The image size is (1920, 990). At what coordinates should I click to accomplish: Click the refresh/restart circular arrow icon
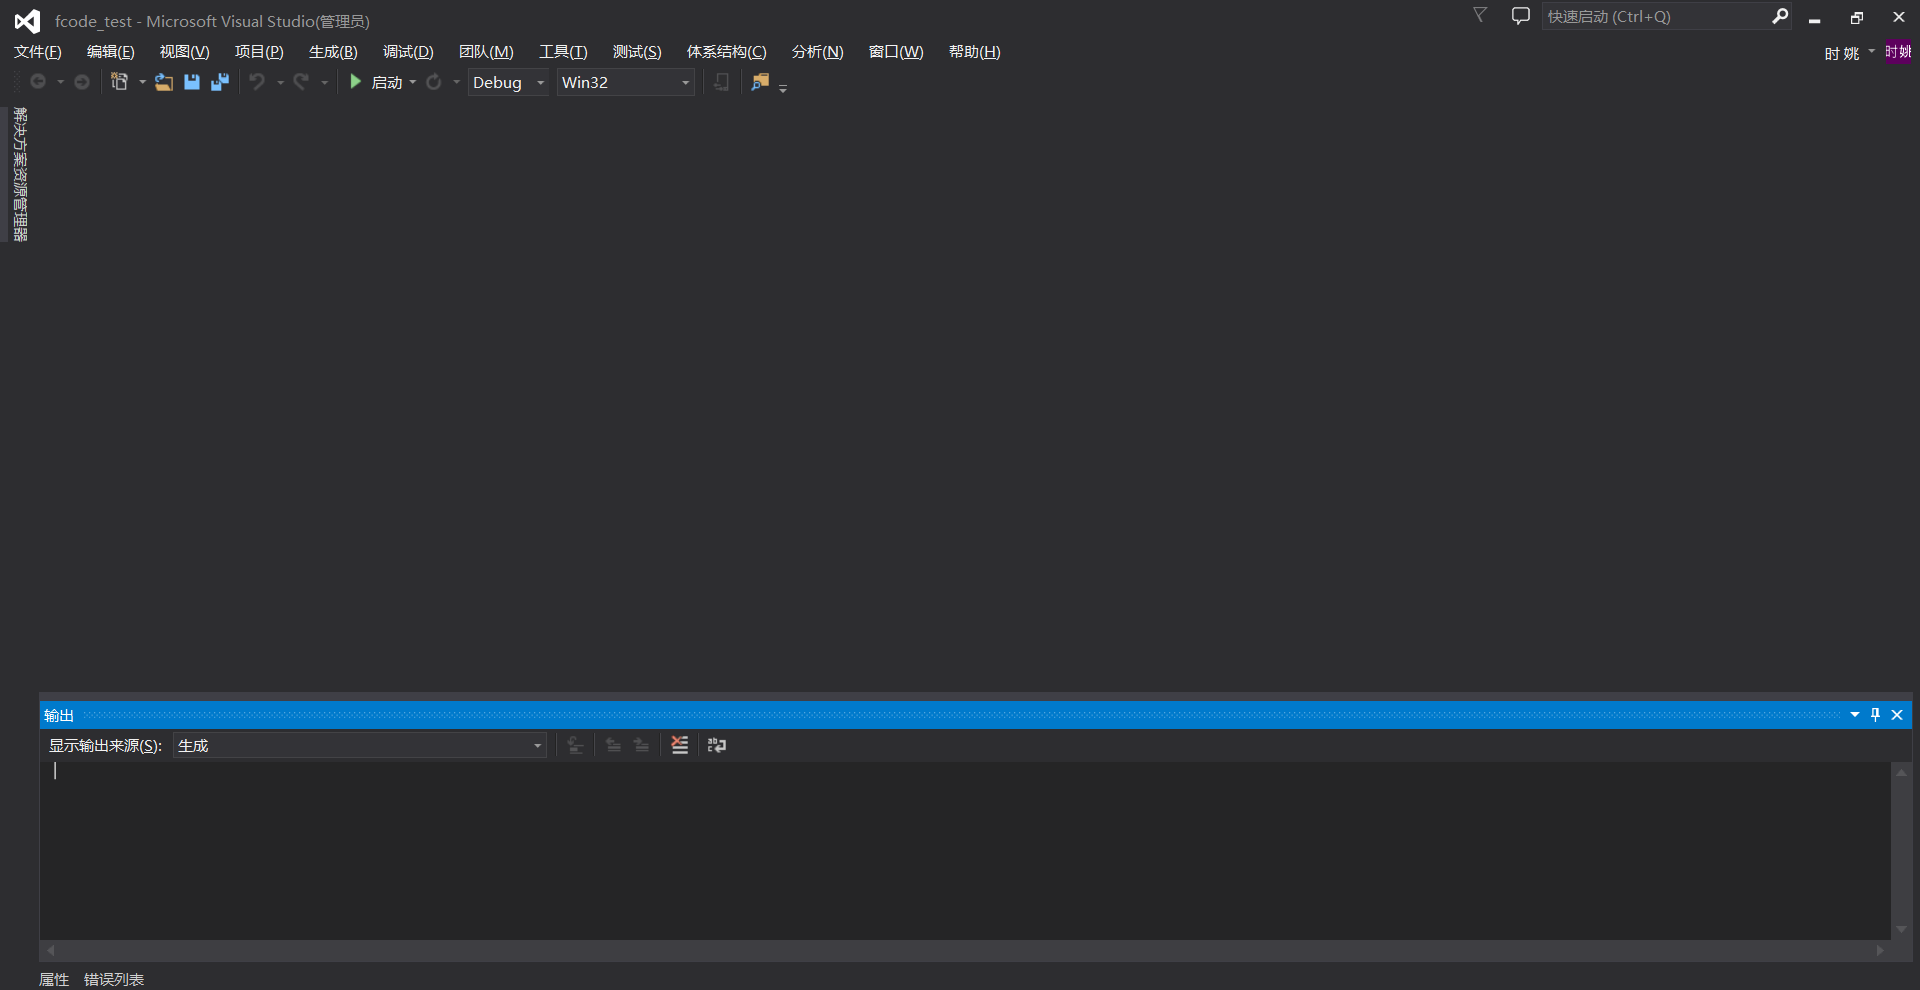[434, 82]
